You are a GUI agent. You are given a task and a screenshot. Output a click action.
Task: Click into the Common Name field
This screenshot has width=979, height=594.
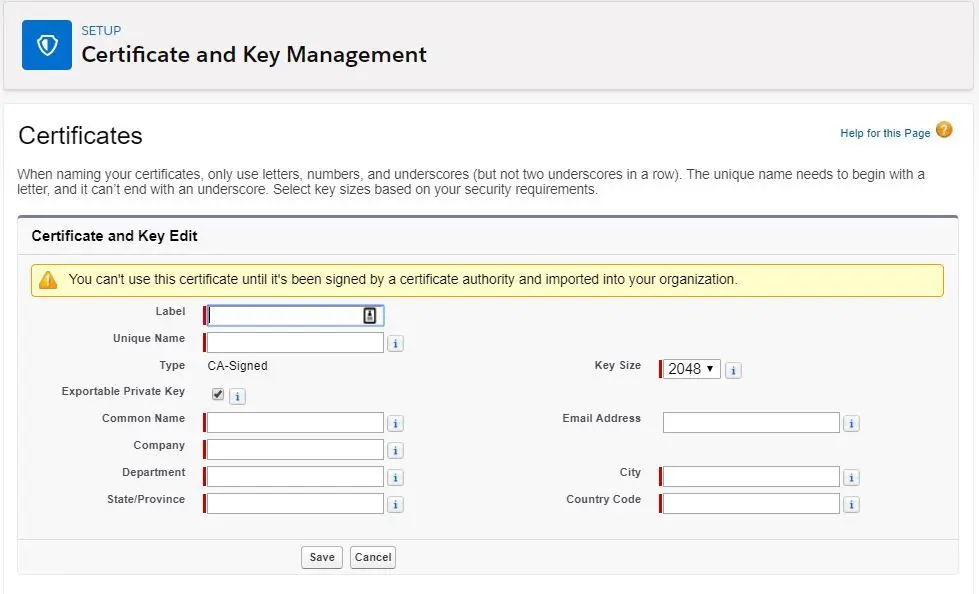[295, 422]
